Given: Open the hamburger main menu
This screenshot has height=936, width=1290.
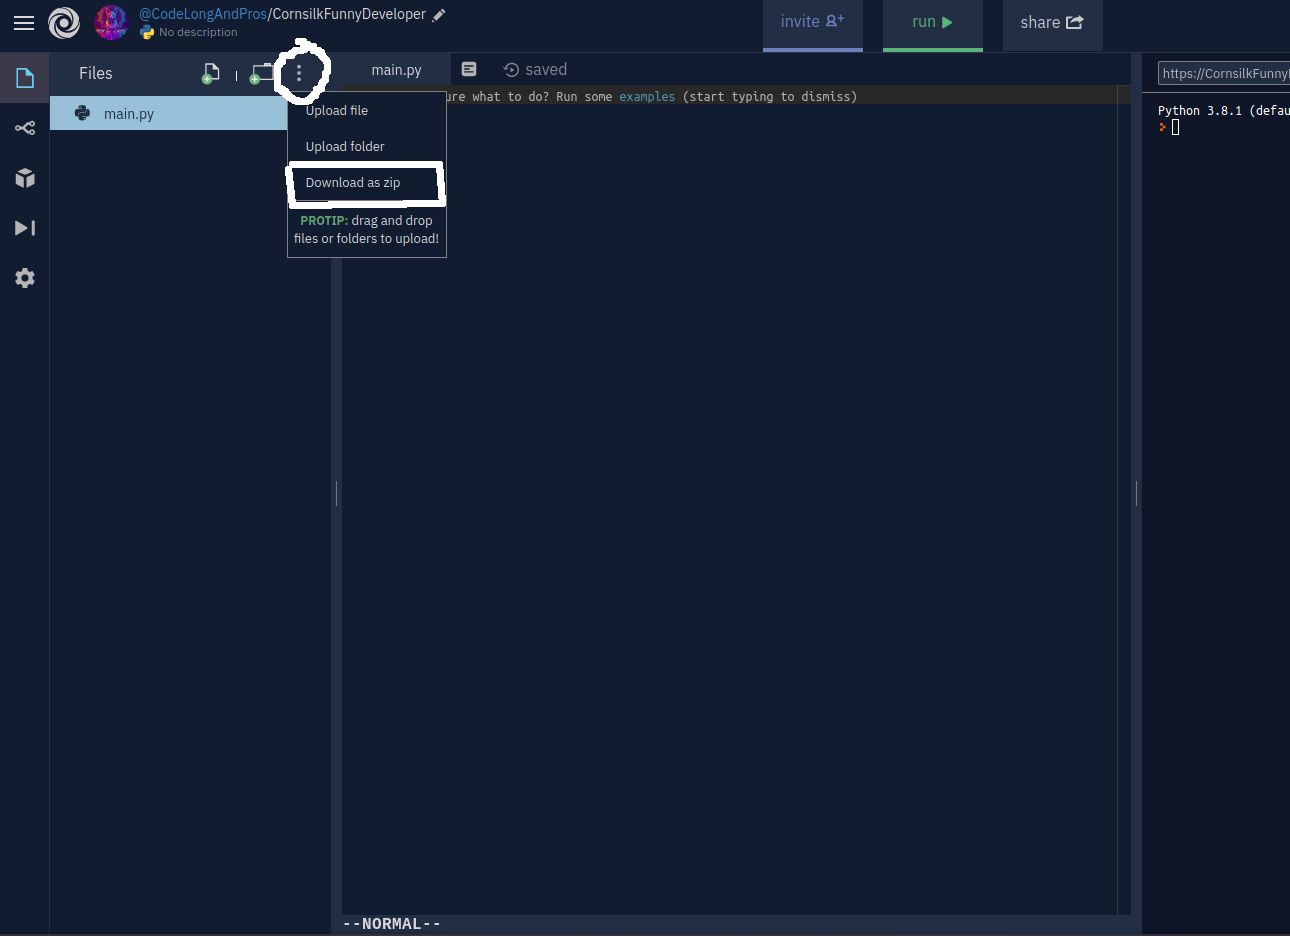Looking at the screenshot, I should (24, 23).
